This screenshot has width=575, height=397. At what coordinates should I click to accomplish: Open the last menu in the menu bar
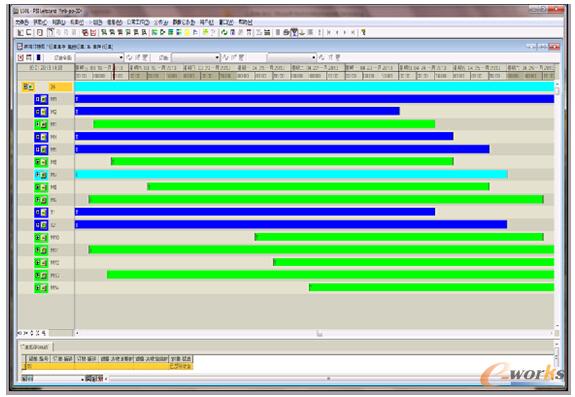click(x=245, y=22)
